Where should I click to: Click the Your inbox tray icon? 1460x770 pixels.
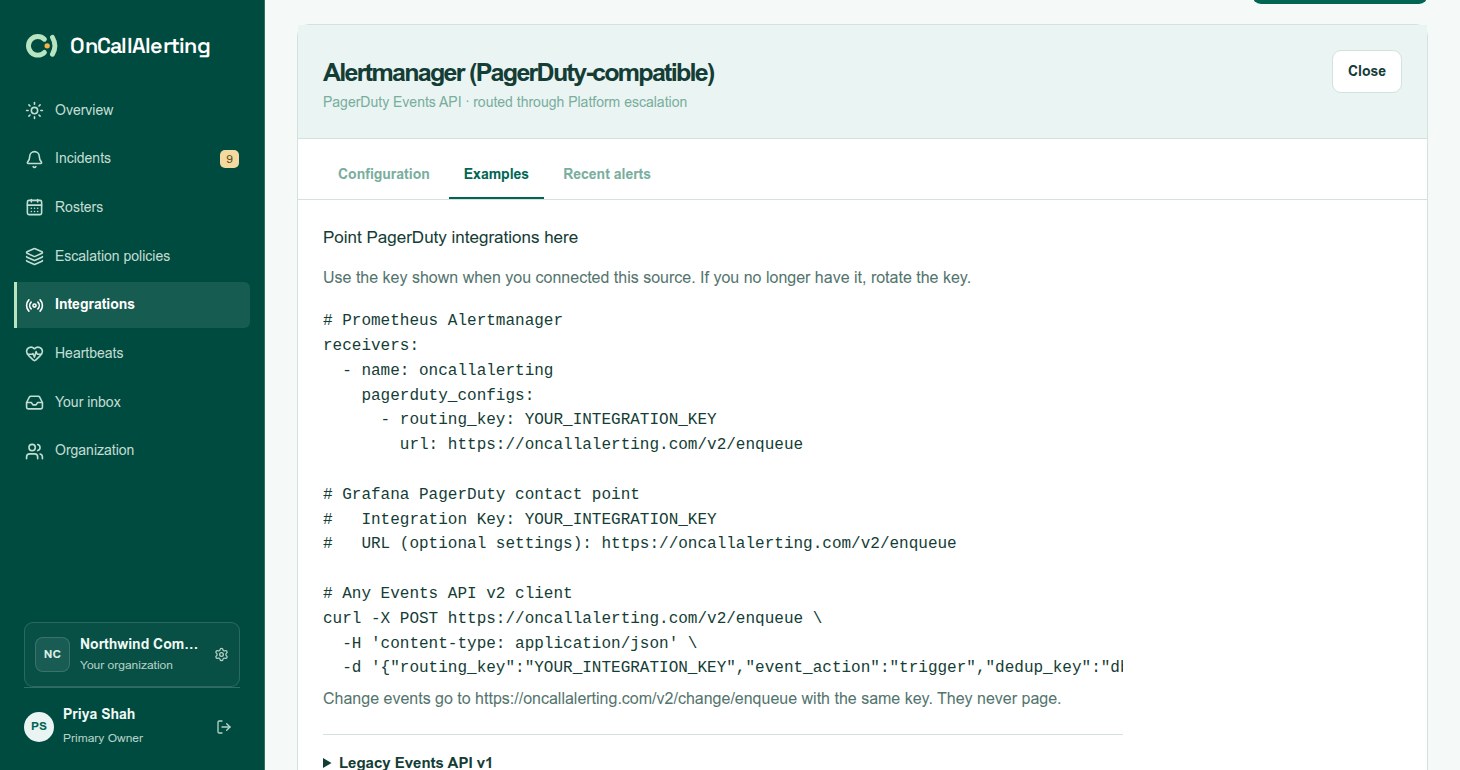click(x=35, y=402)
